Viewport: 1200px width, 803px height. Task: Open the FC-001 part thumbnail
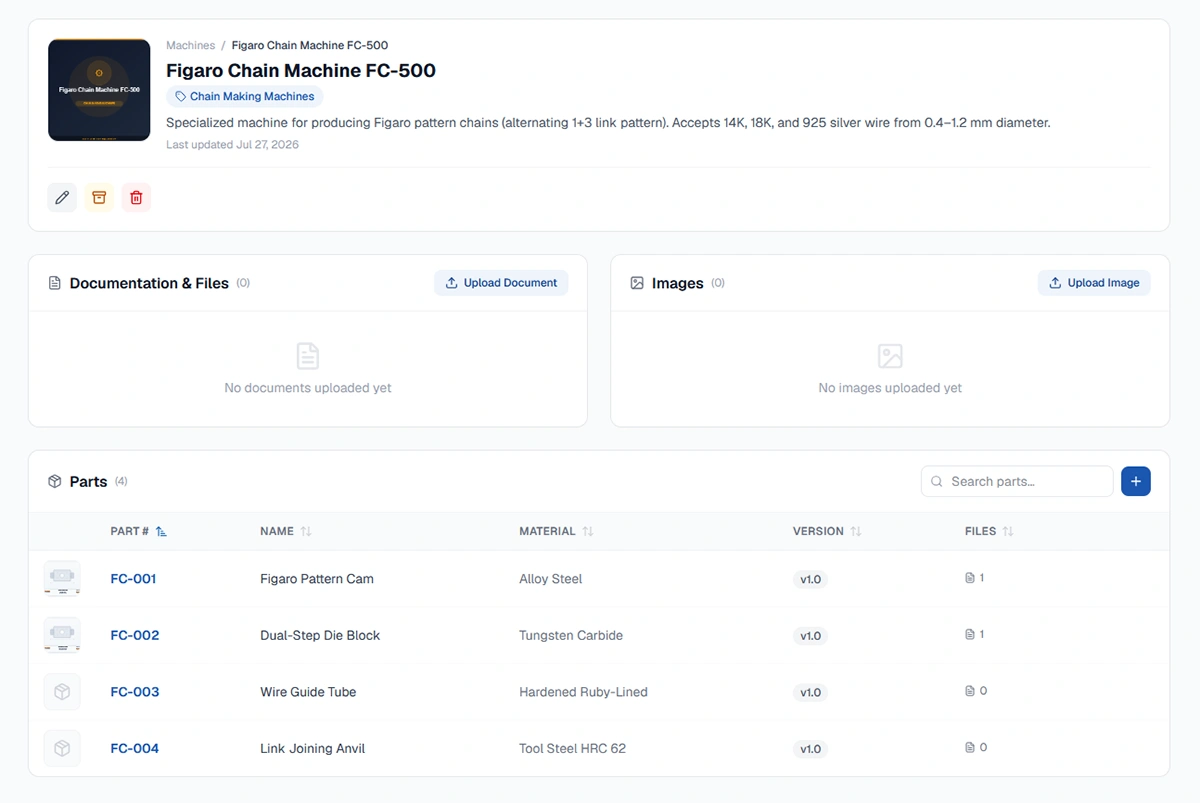click(x=62, y=579)
